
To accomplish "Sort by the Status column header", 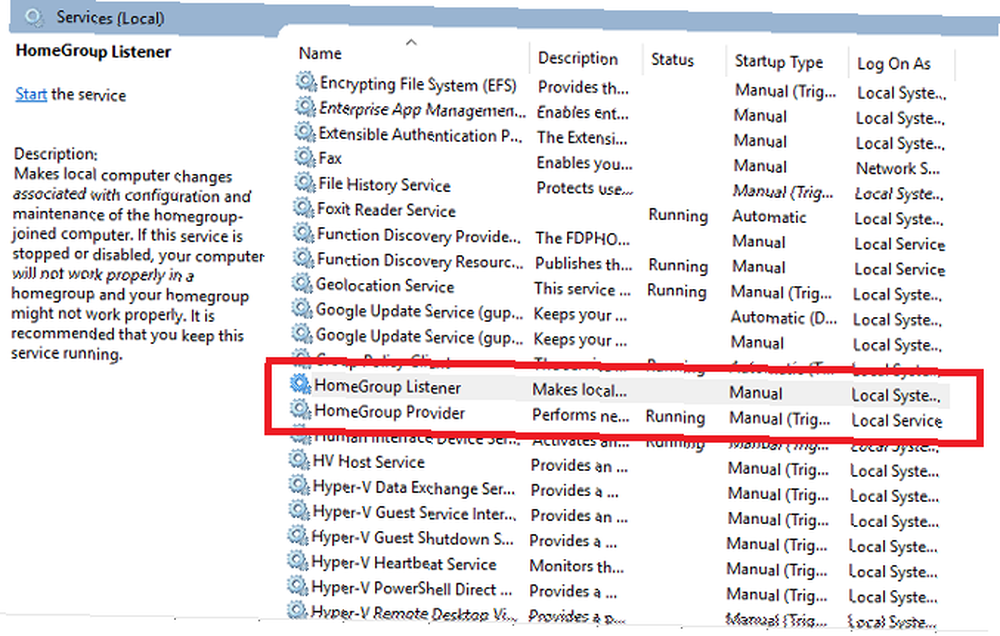I will point(672,60).
